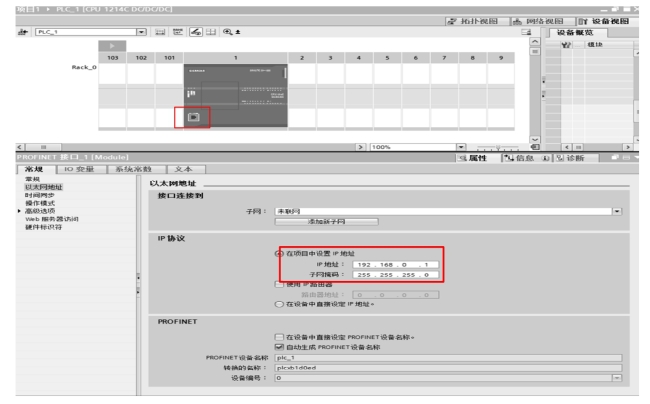The width and height of the screenshot is (650, 404).
Task: Click the zoom slider handle below the device view
Action: pos(498,147)
